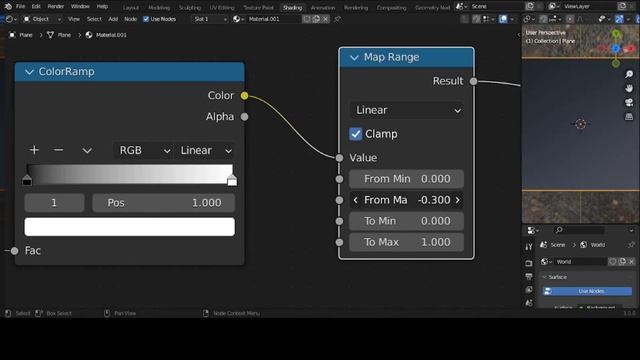Open the Window menu
Image resolution: width=640 pixels, height=360 pixels.
(80, 7)
